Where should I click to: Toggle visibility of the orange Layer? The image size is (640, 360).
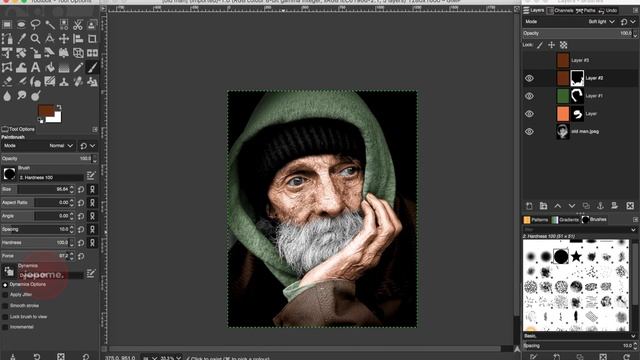[529, 114]
